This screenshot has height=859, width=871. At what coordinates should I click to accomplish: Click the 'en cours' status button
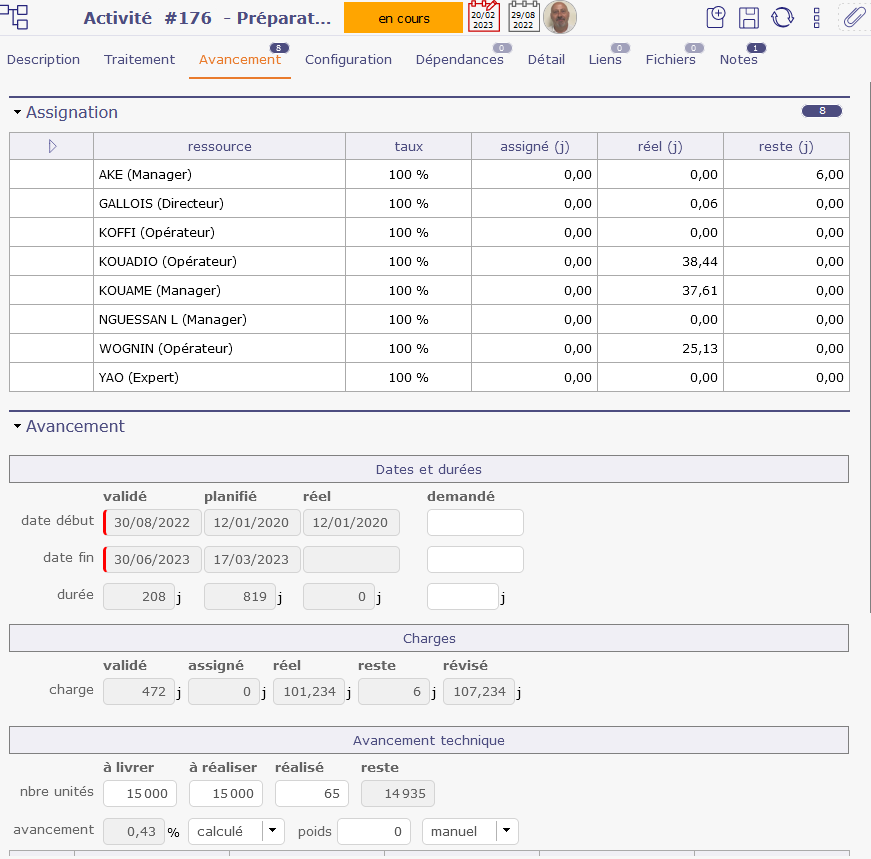pyautogui.click(x=404, y=18)
